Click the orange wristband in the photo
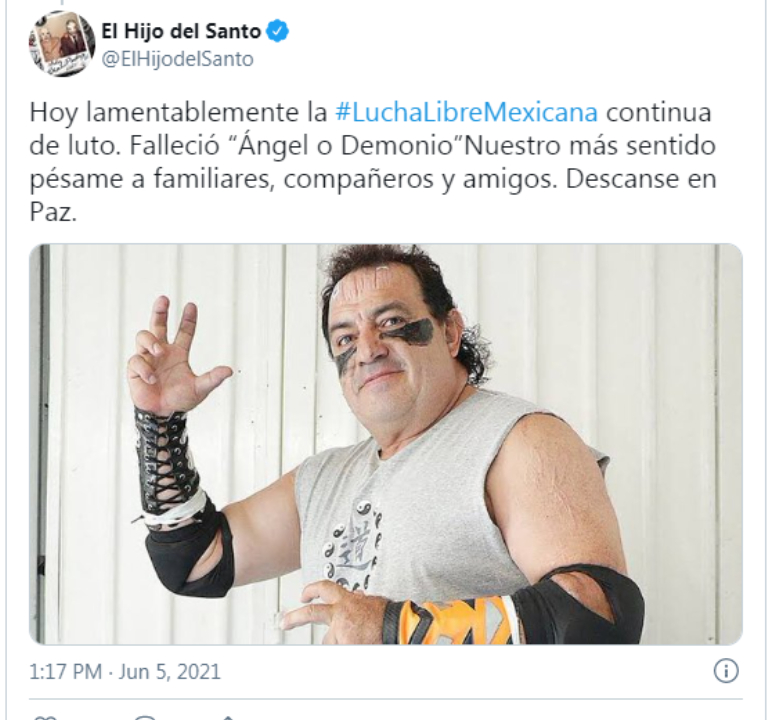The width and height of the screenshot is (767, 720). click(450, 620)
